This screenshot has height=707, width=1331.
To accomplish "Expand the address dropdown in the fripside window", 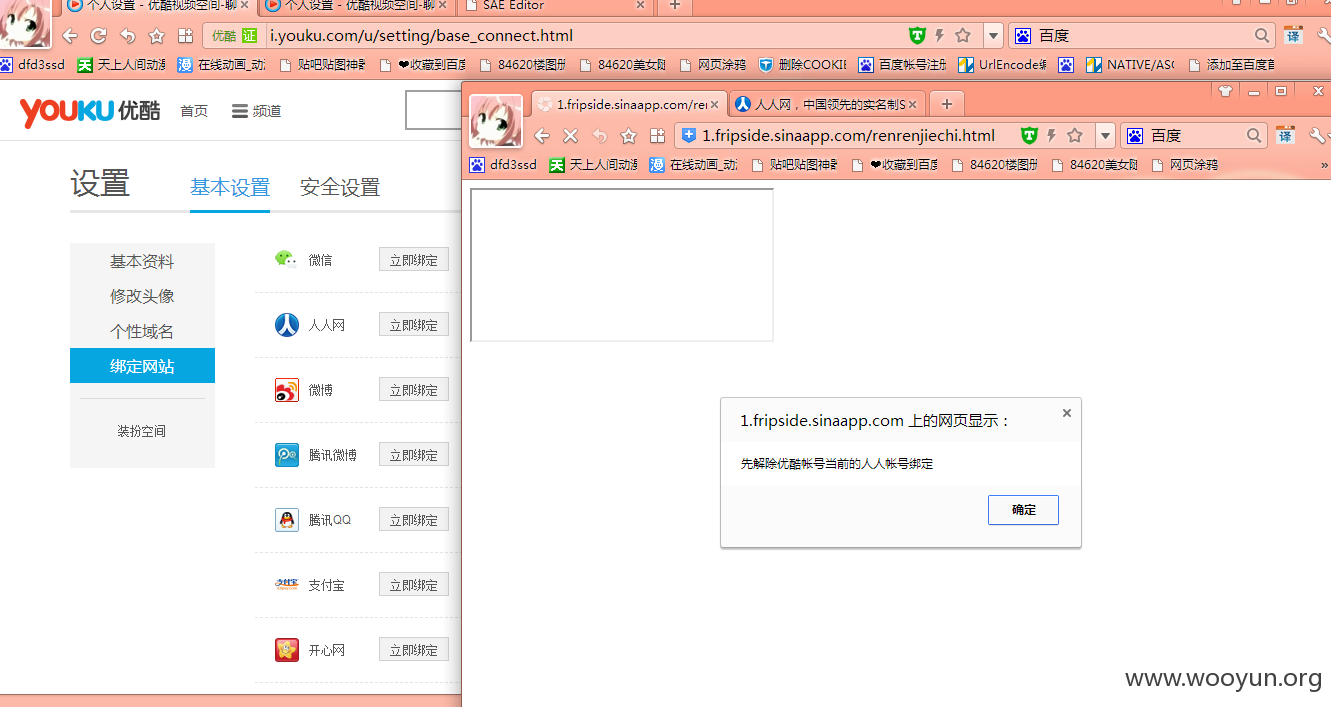I will (1105, 135).
